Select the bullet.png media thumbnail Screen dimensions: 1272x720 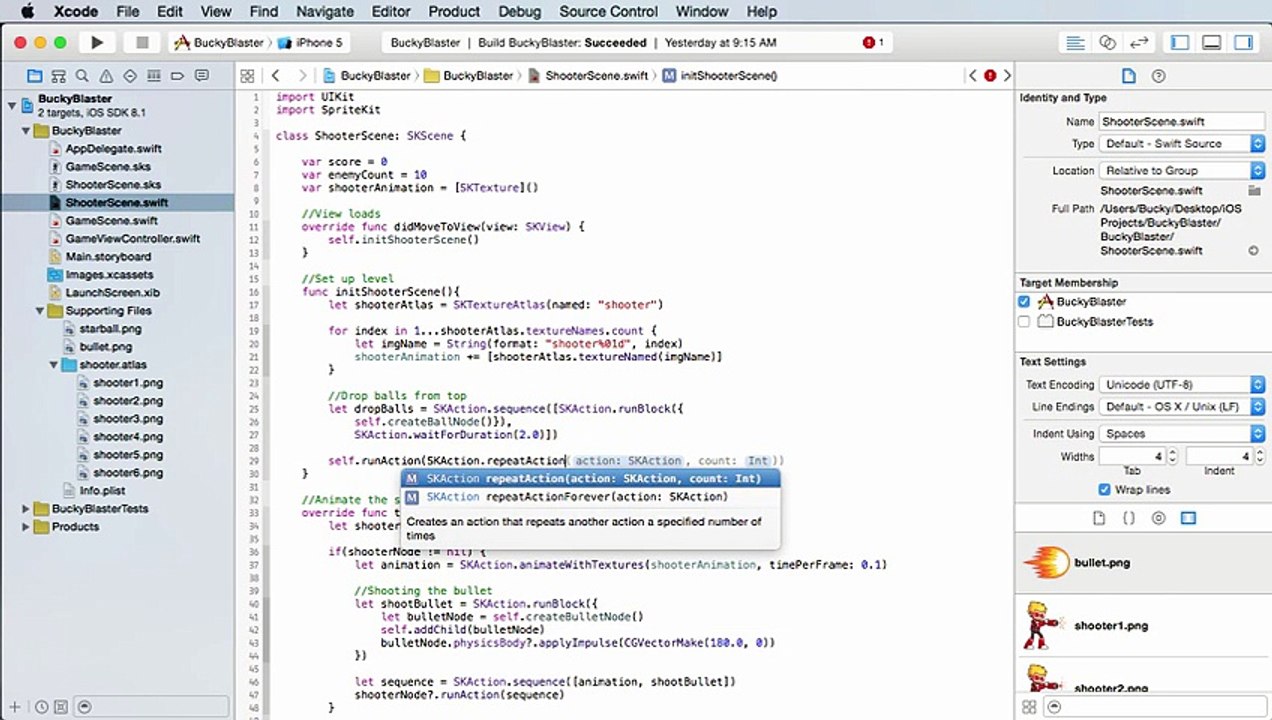(1046, 563)
